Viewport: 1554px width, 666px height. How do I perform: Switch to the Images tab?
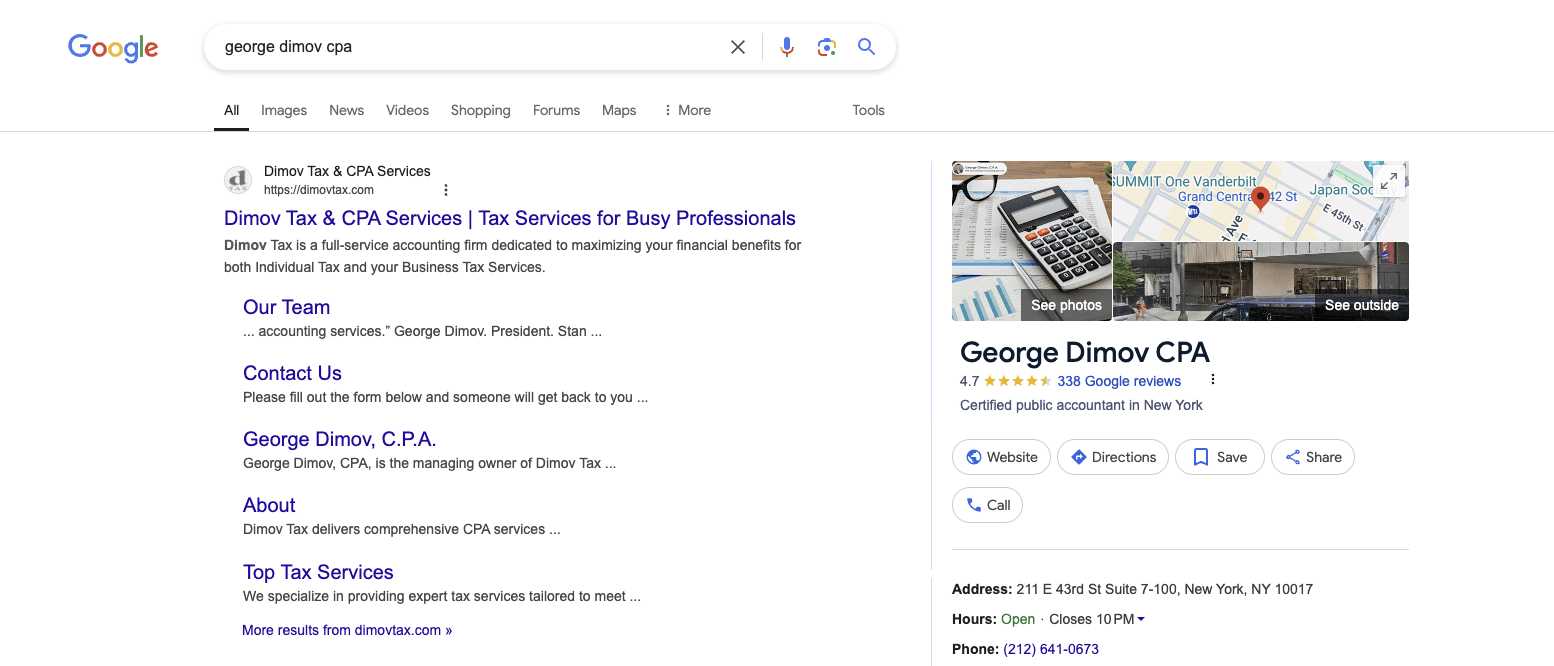(x=283, y=110)
